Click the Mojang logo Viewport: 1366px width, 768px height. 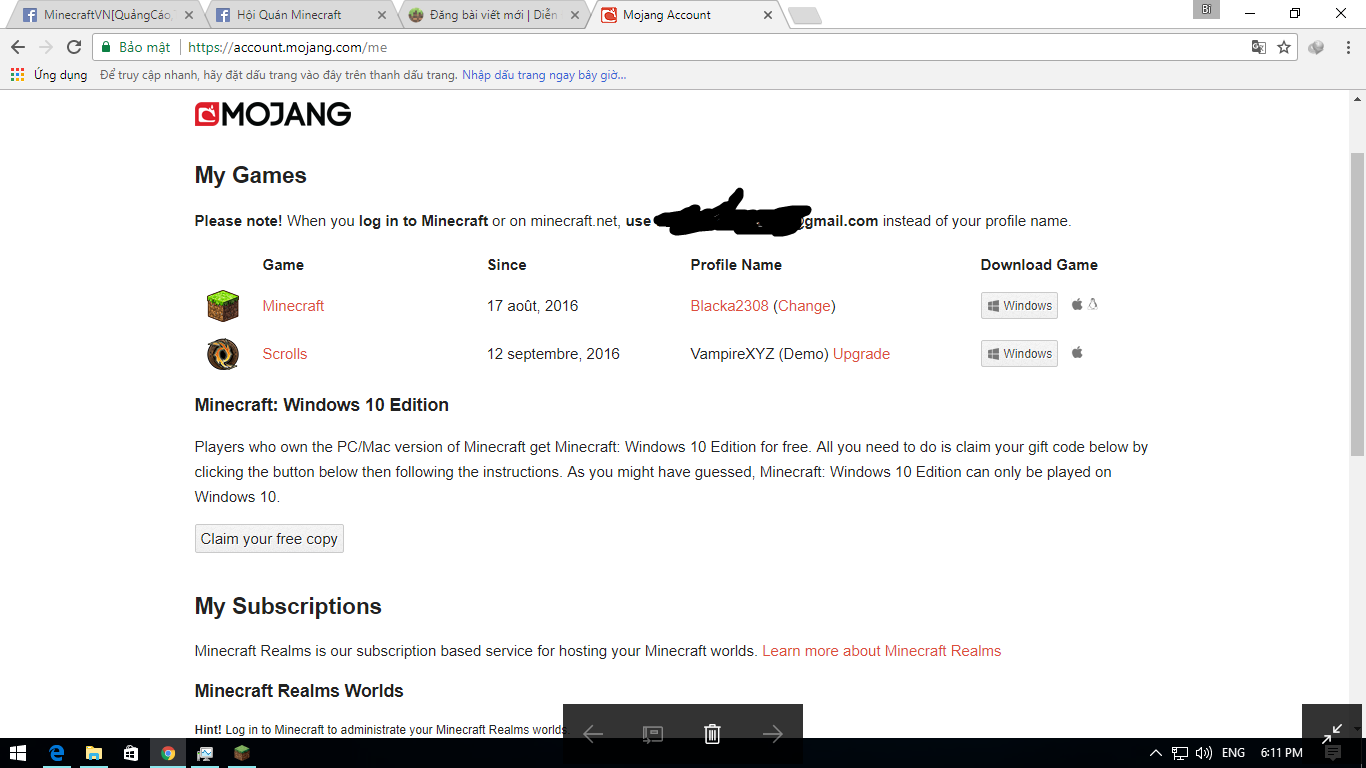[273, 115]
